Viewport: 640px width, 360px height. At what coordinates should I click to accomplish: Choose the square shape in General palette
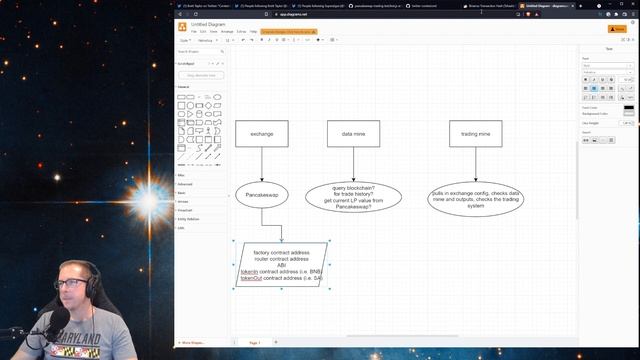(x=181, y=106)
